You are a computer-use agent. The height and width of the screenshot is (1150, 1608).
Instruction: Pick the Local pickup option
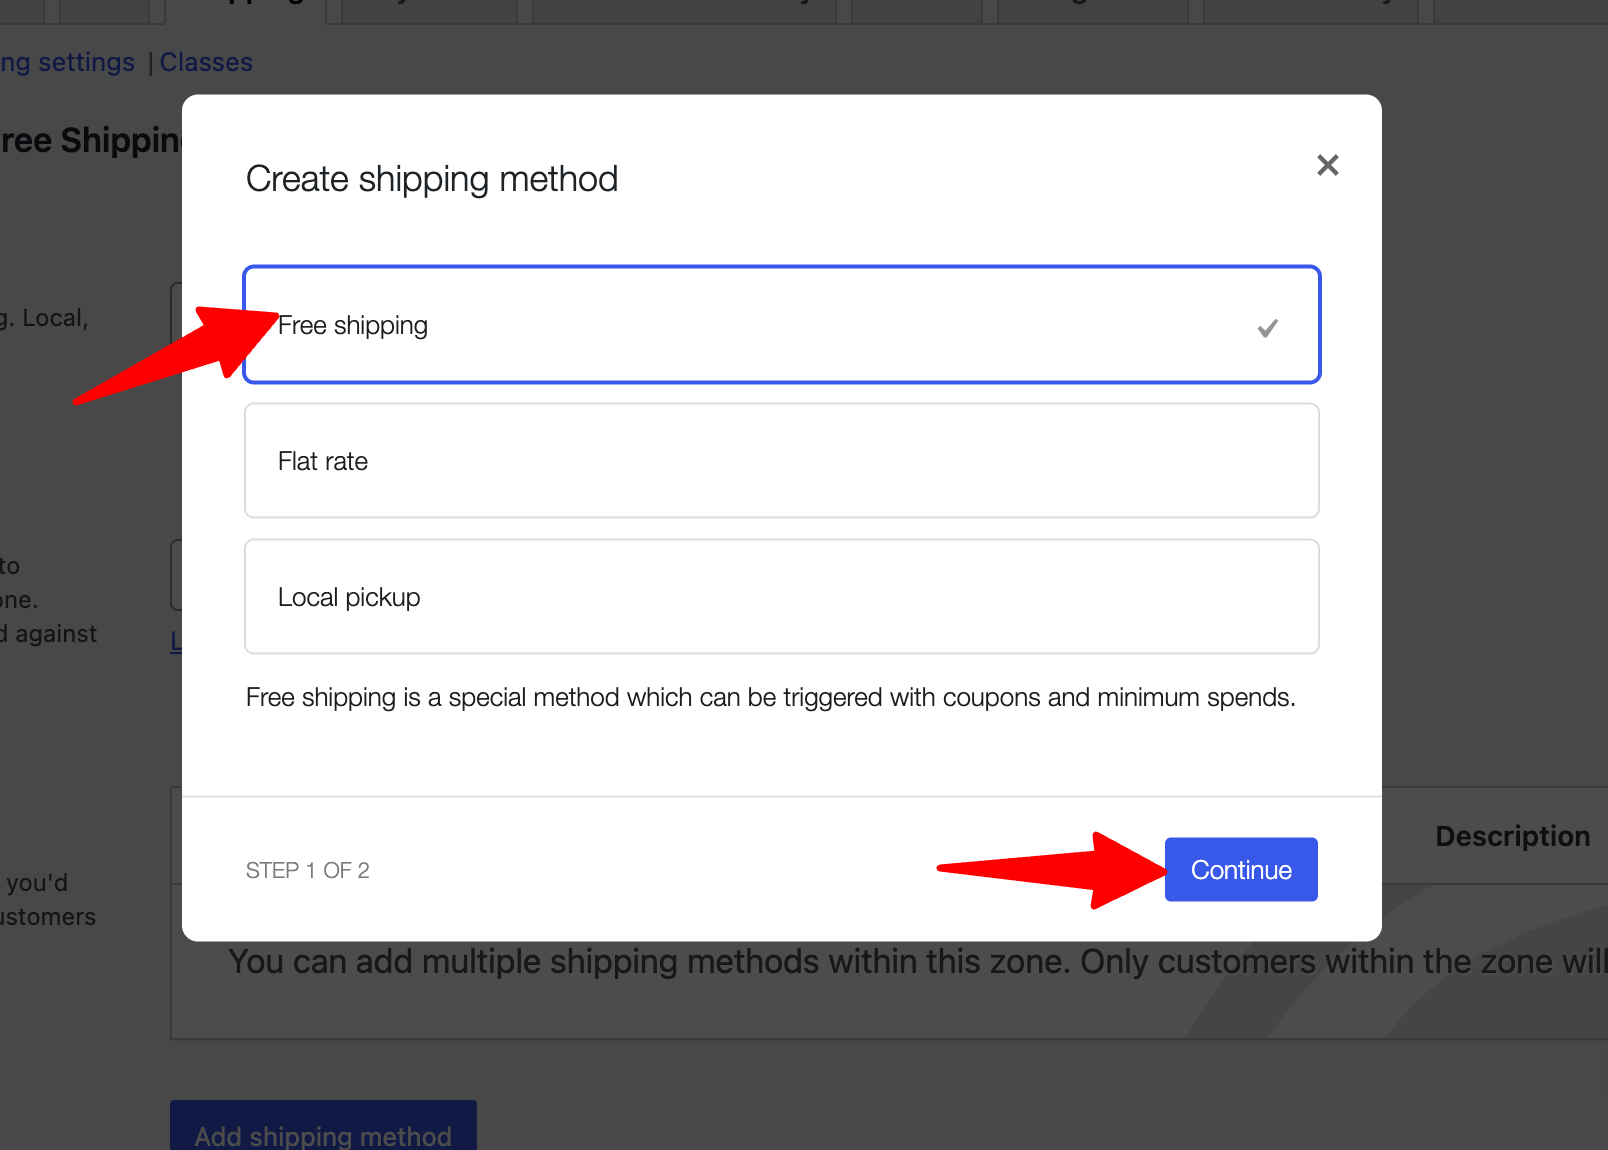[x=782, y=597]
